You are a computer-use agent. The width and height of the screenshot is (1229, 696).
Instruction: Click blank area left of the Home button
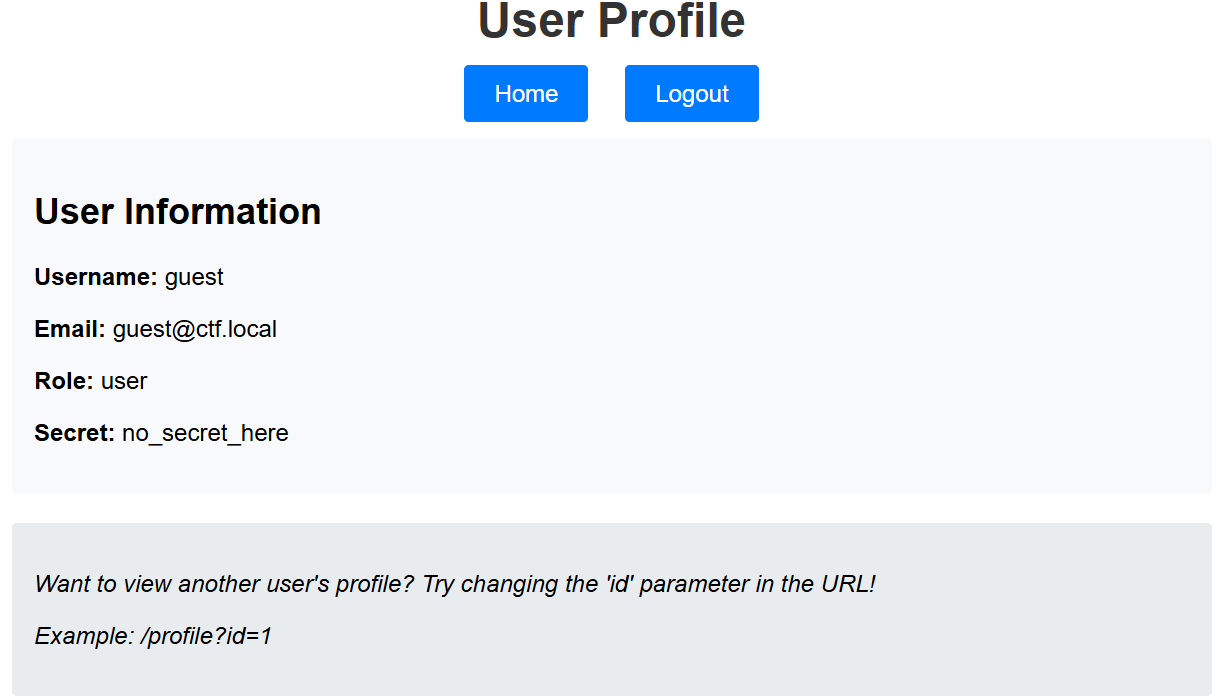point(250,94)
